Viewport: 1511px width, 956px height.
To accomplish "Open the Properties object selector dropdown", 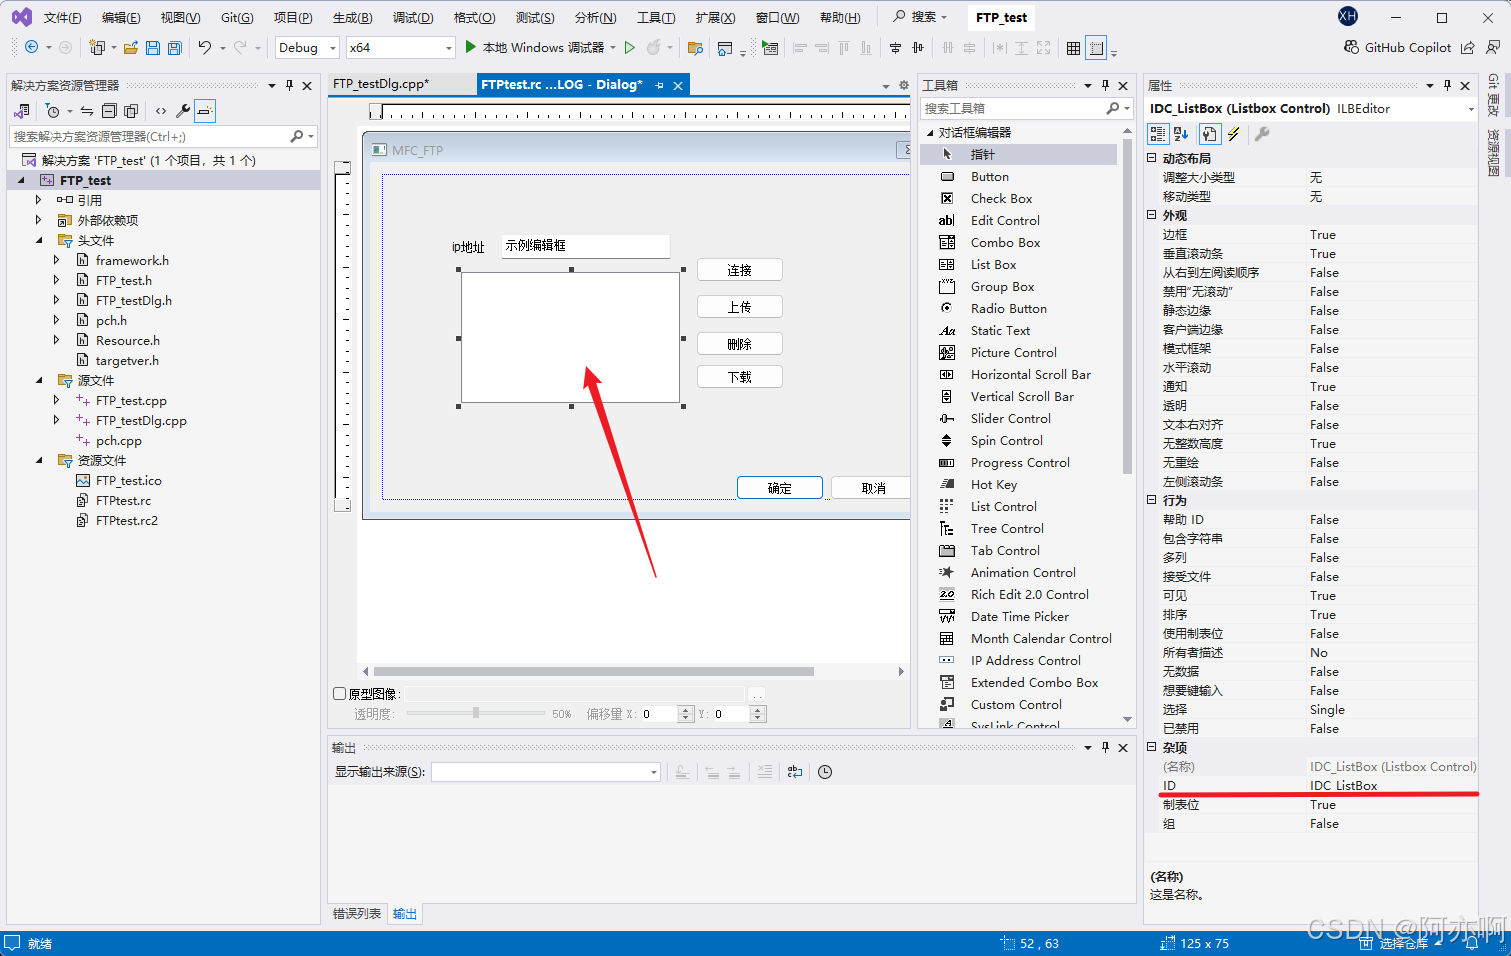I will pyautogui.click(x=1471, y=109).
